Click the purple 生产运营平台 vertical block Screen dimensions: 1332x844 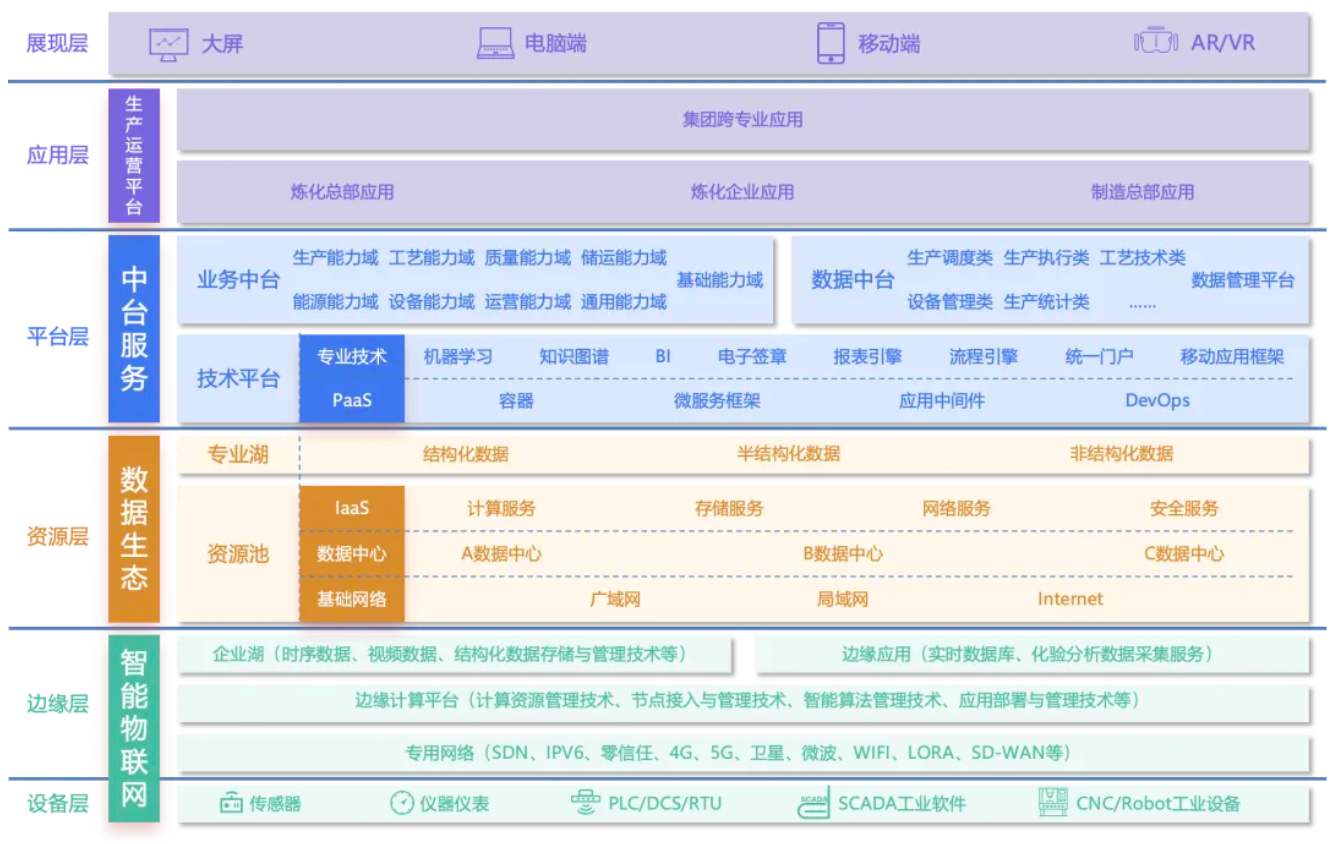tap(134, 156)
